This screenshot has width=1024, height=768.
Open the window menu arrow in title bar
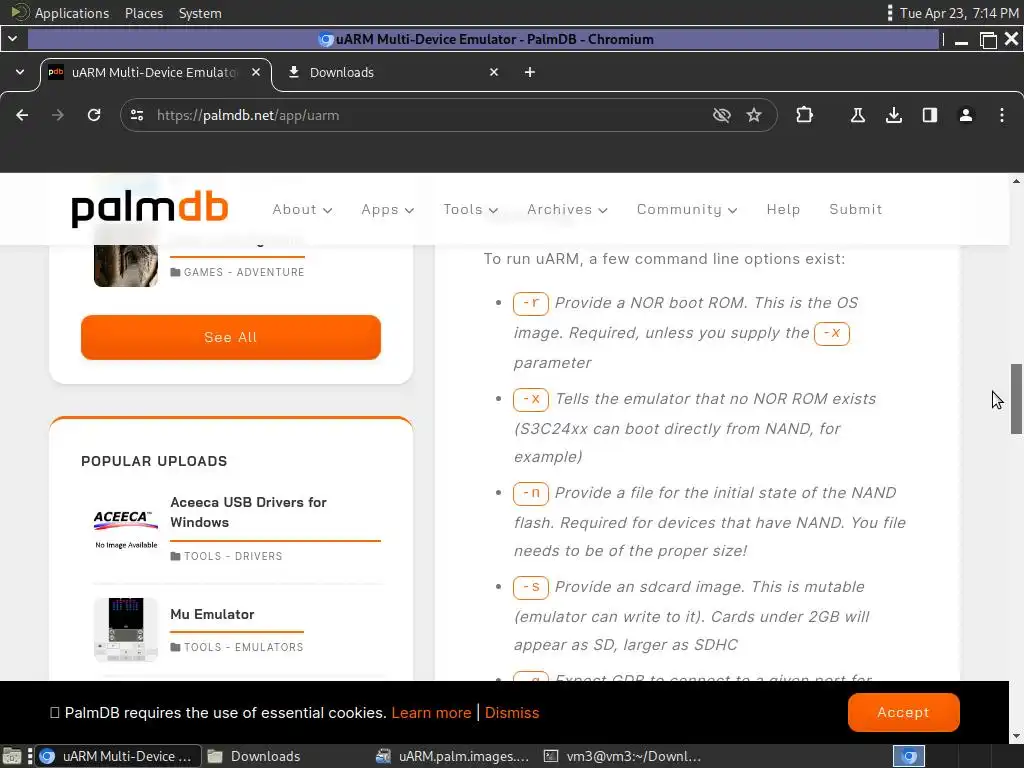tap(12, 39)
